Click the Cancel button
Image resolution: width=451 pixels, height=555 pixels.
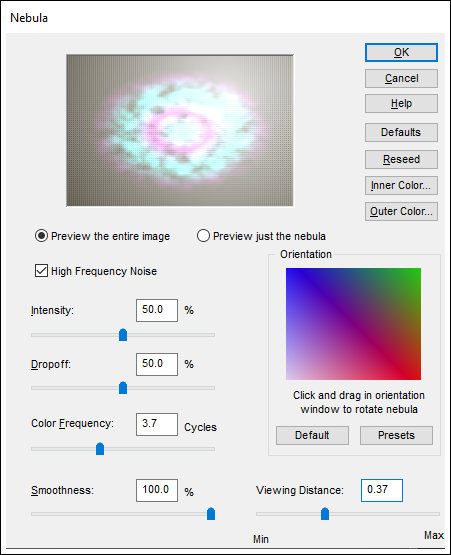coord(401,78)
